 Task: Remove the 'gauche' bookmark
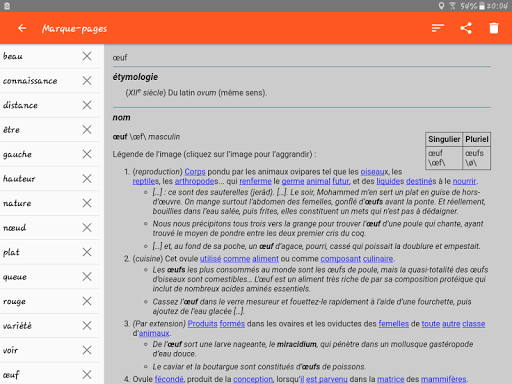[87, 154]
